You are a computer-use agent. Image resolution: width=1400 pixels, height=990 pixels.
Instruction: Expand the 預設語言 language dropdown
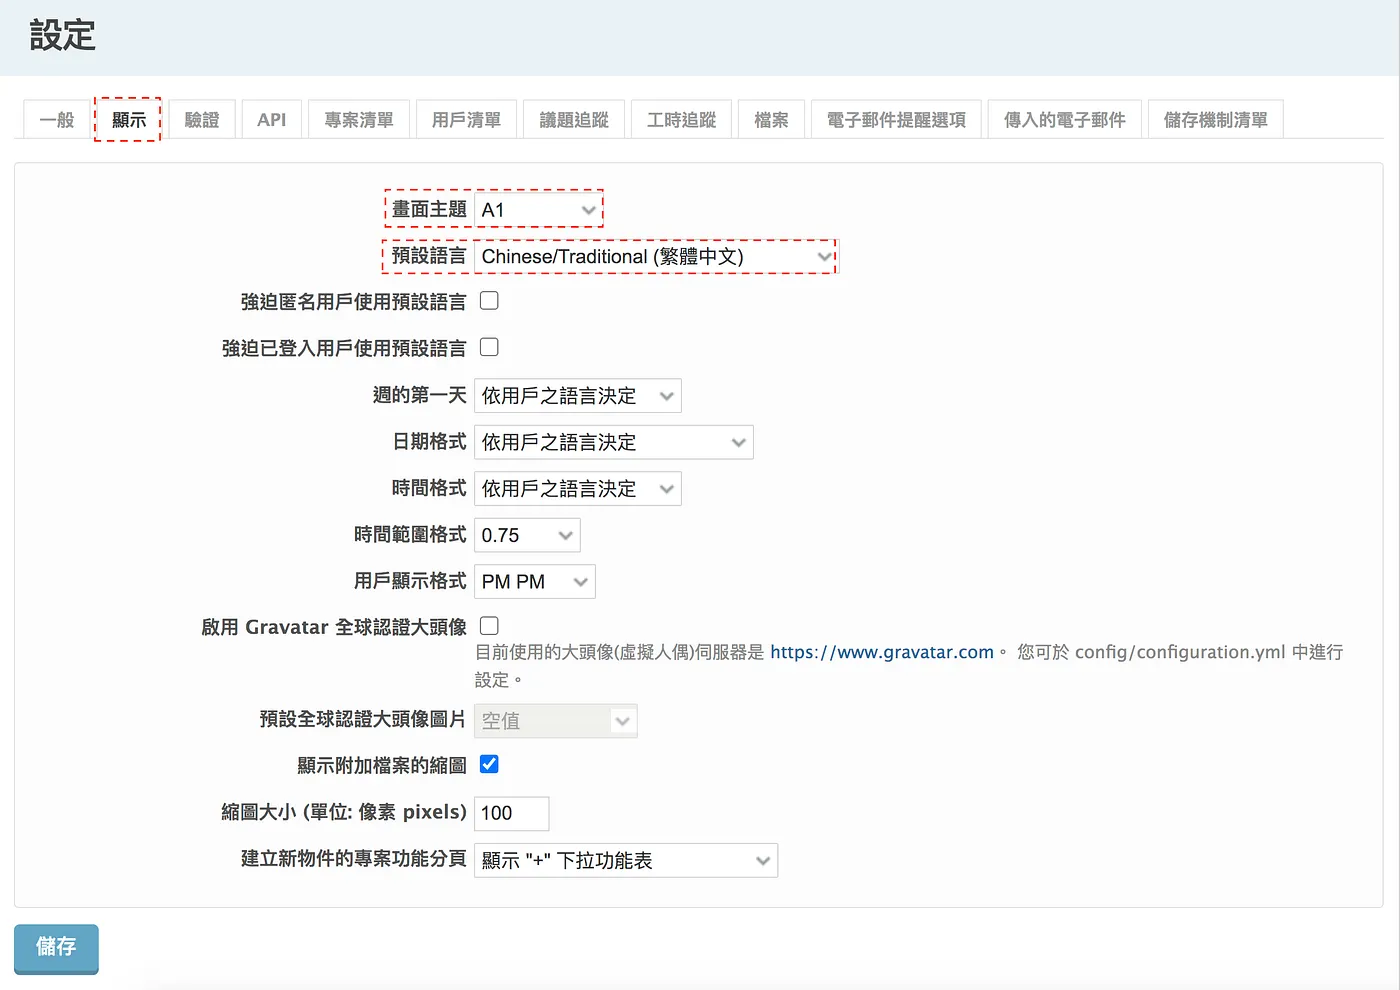pos(655,257)
